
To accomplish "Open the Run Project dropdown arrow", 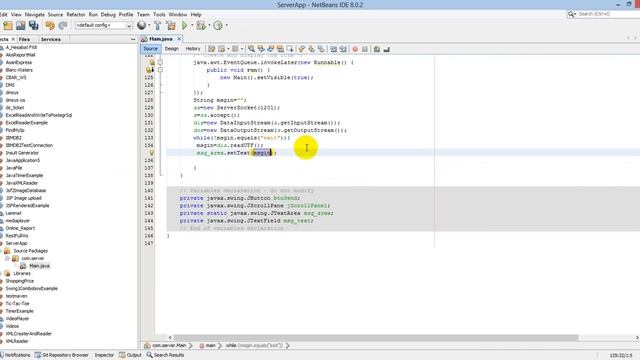I will click(192, 25).
